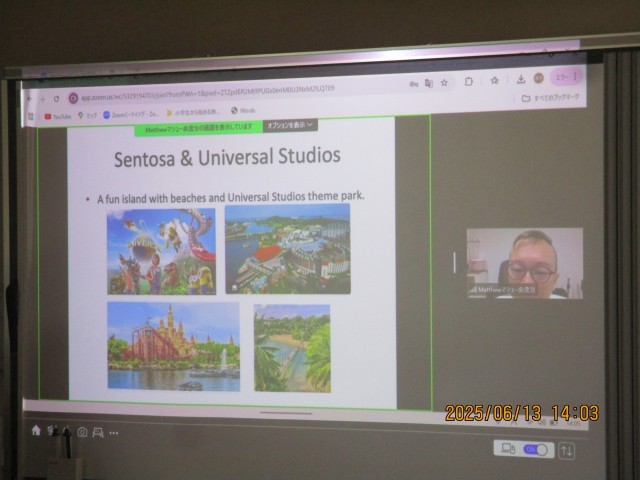Click the up-down arrows swap button

point(567,451)
